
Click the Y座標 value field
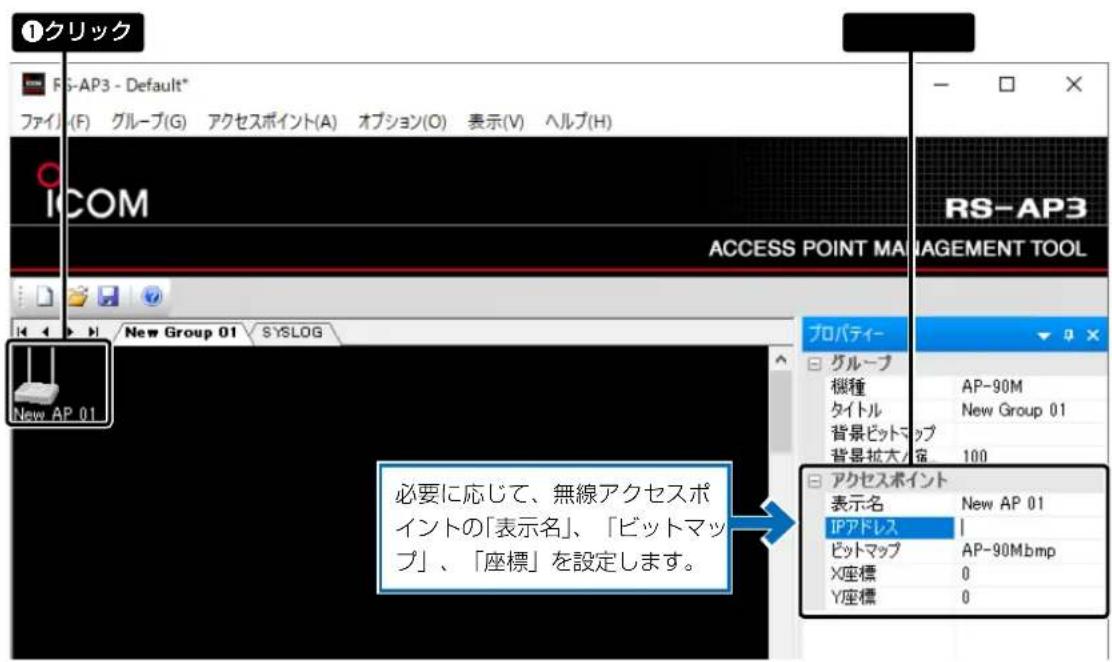click(1032, 597)
